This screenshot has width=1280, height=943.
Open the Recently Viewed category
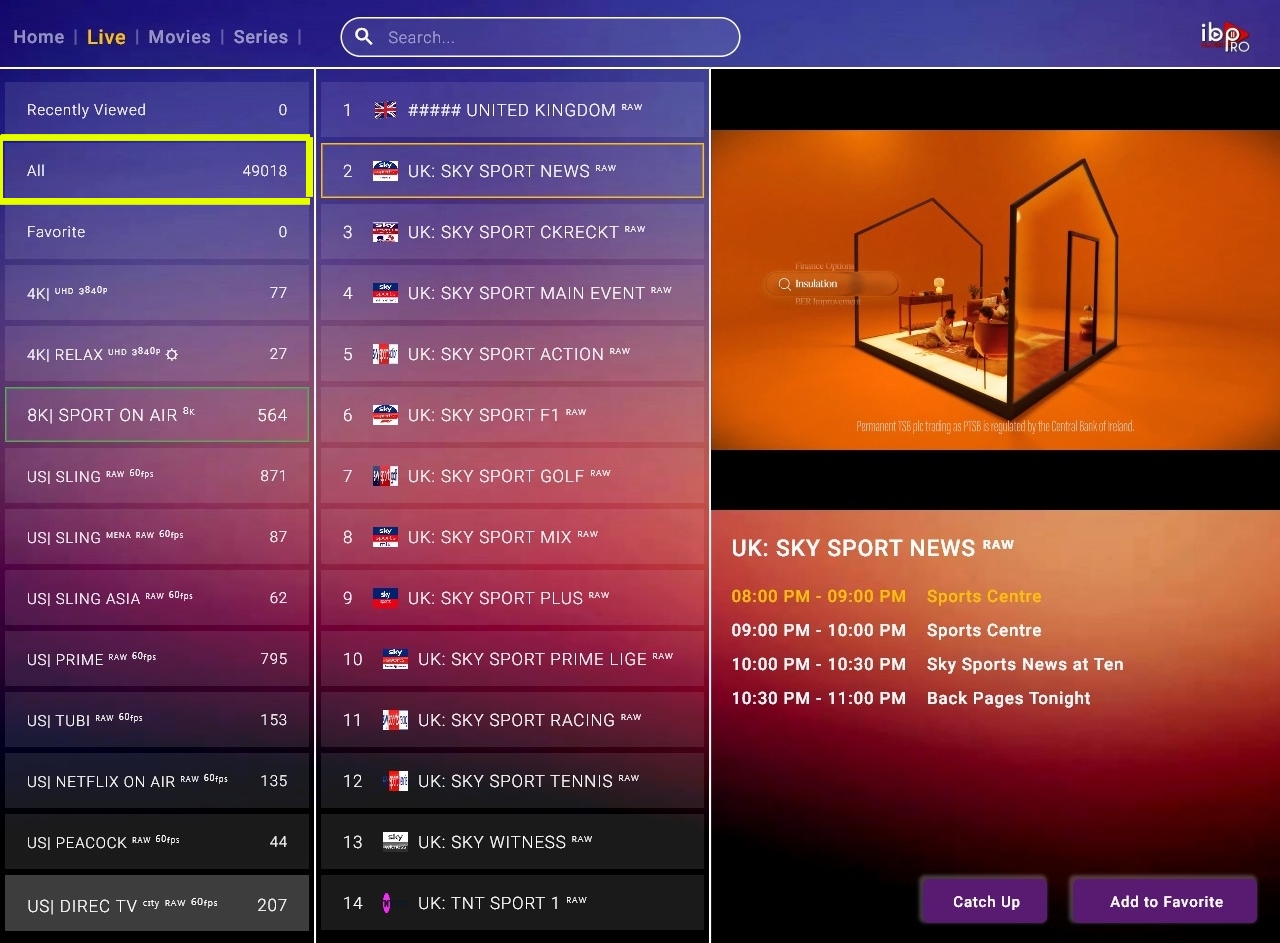(156, 110)
